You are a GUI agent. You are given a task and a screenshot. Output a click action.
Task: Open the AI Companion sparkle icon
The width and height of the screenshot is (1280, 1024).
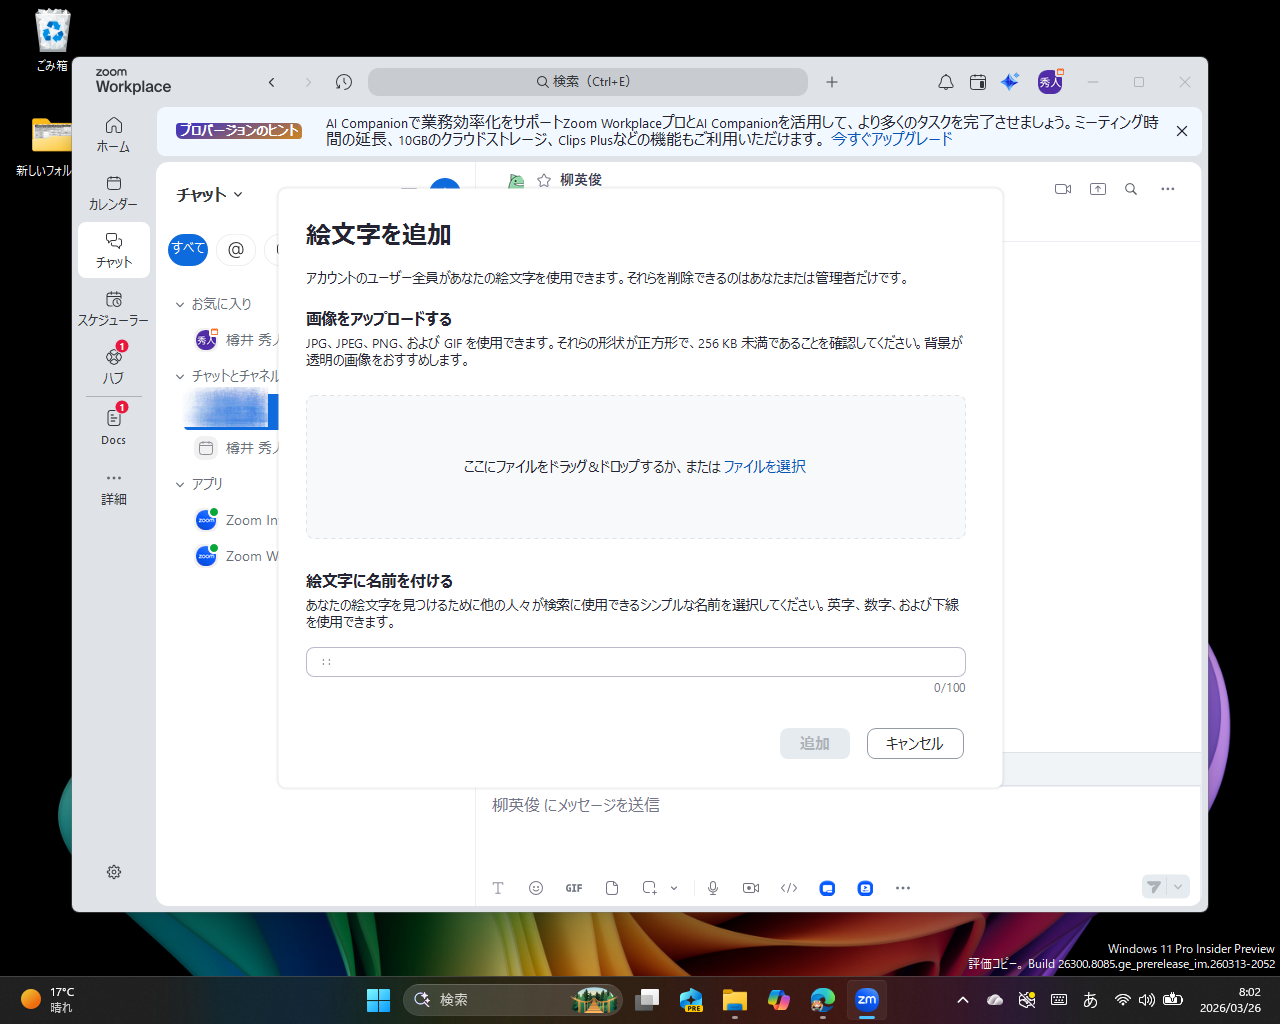1011,82
